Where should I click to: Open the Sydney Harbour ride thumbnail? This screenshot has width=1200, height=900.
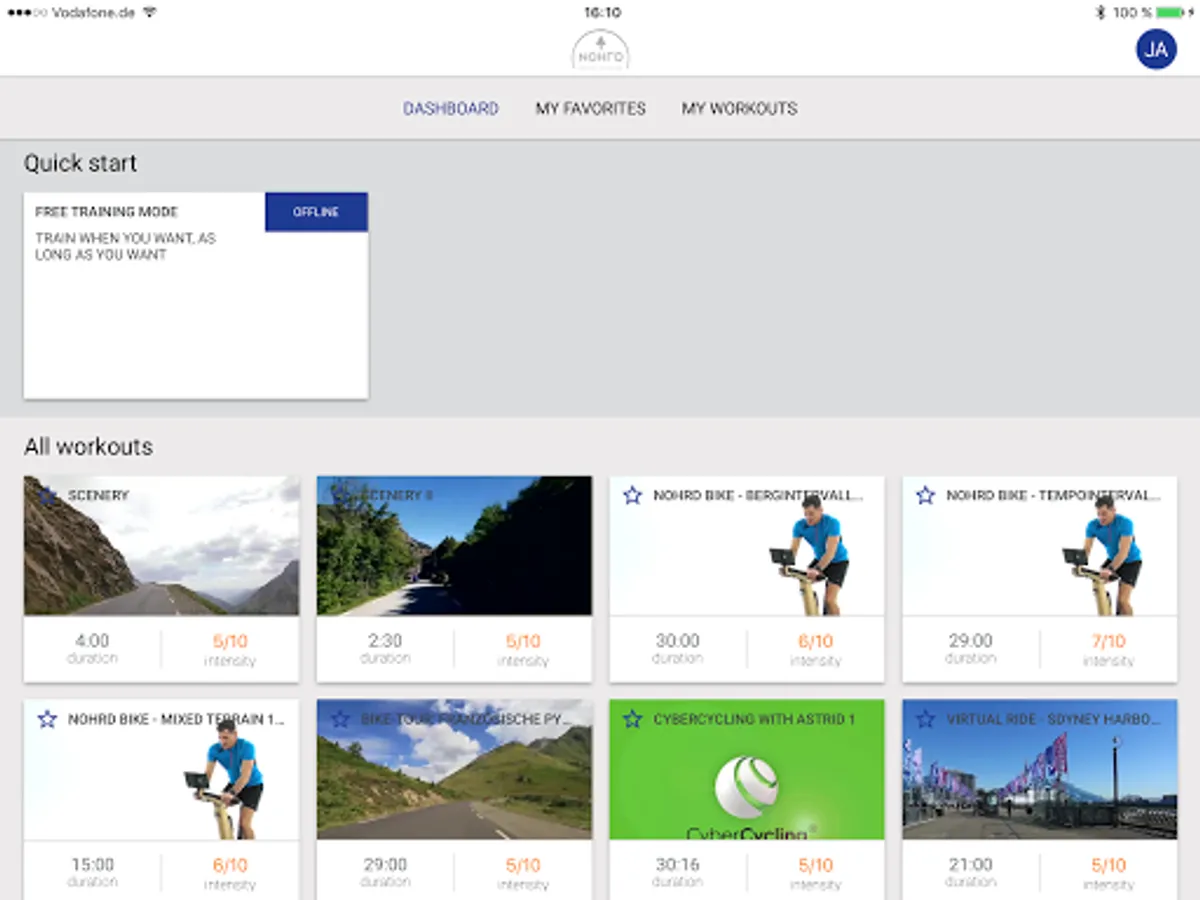[x=1040, y=769]
